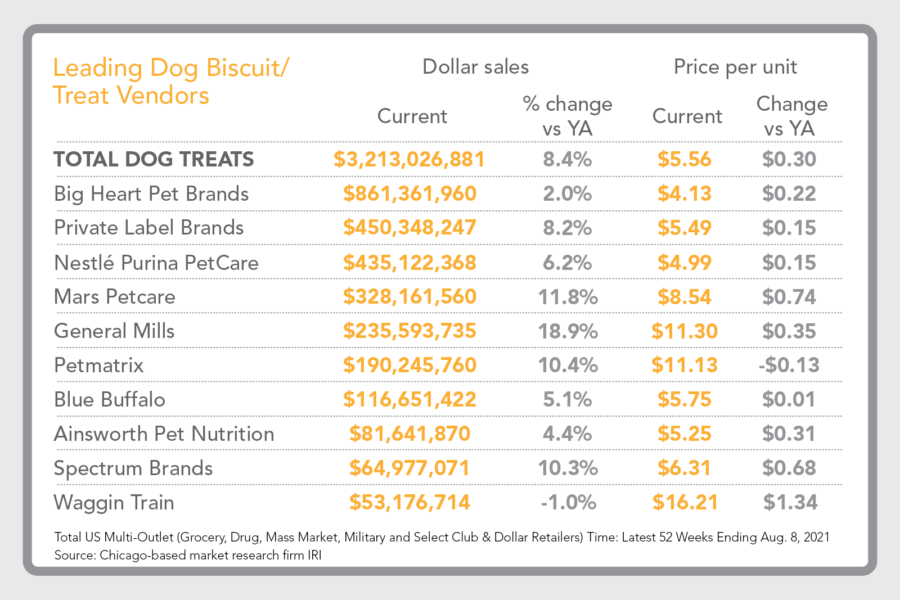The height and width of the screenshot is (600, 900).
Task: Click Waggin Train's $16.21 unit price
Action: (x=686, y=502)
